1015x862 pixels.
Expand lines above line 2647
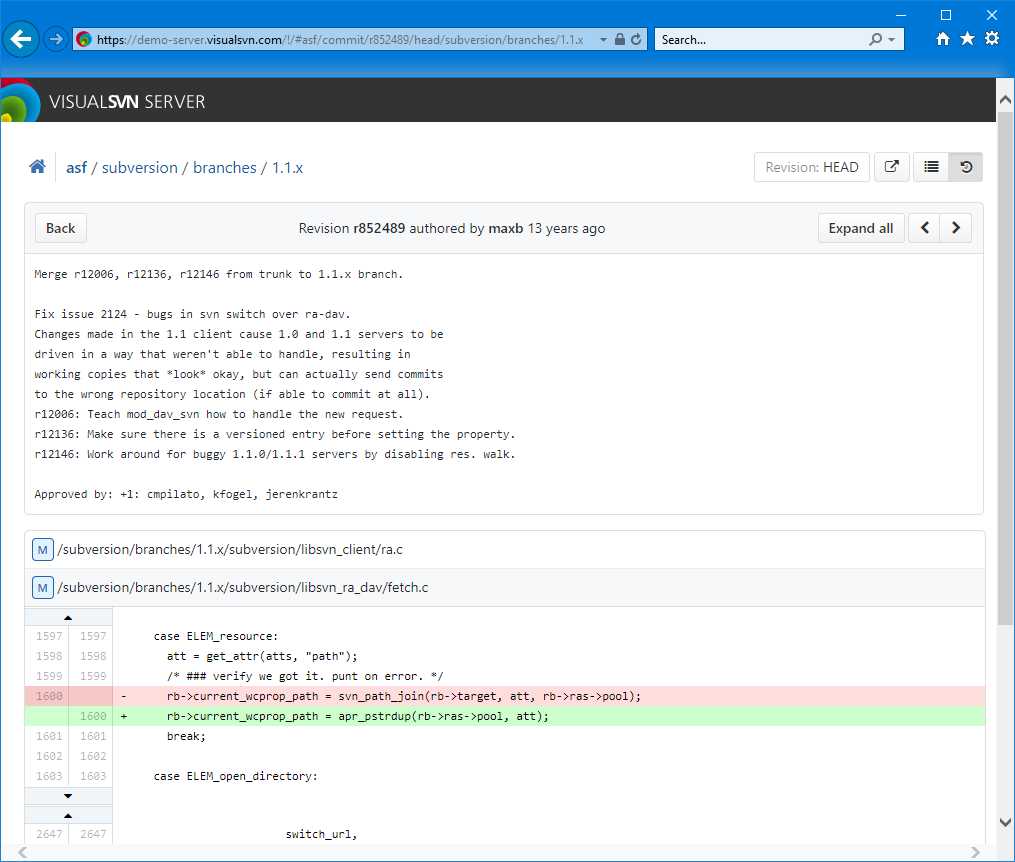pyautogui.click(x=68, y=815)
